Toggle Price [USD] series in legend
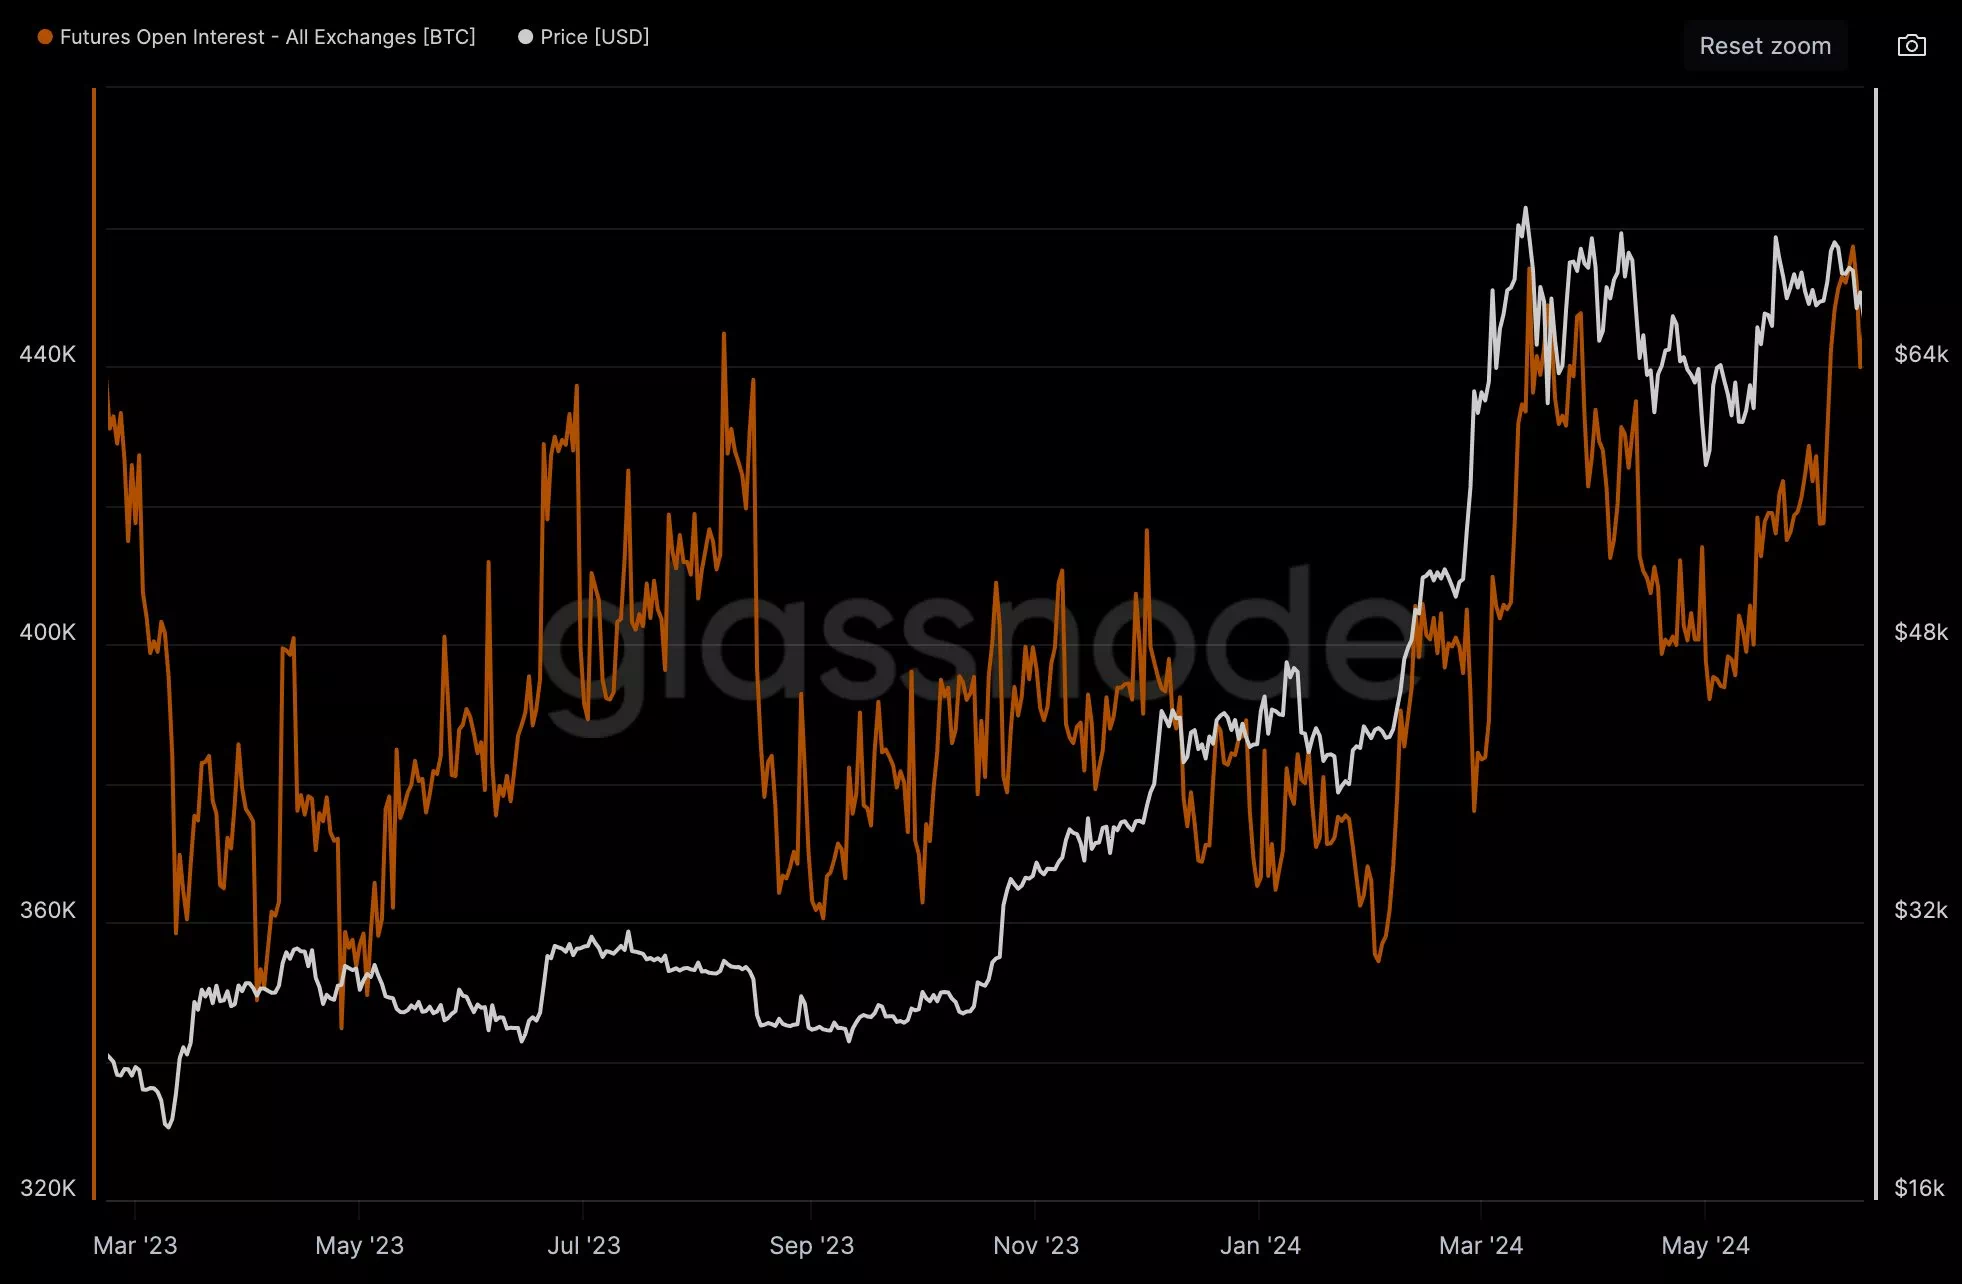 (x=584, y=37)
